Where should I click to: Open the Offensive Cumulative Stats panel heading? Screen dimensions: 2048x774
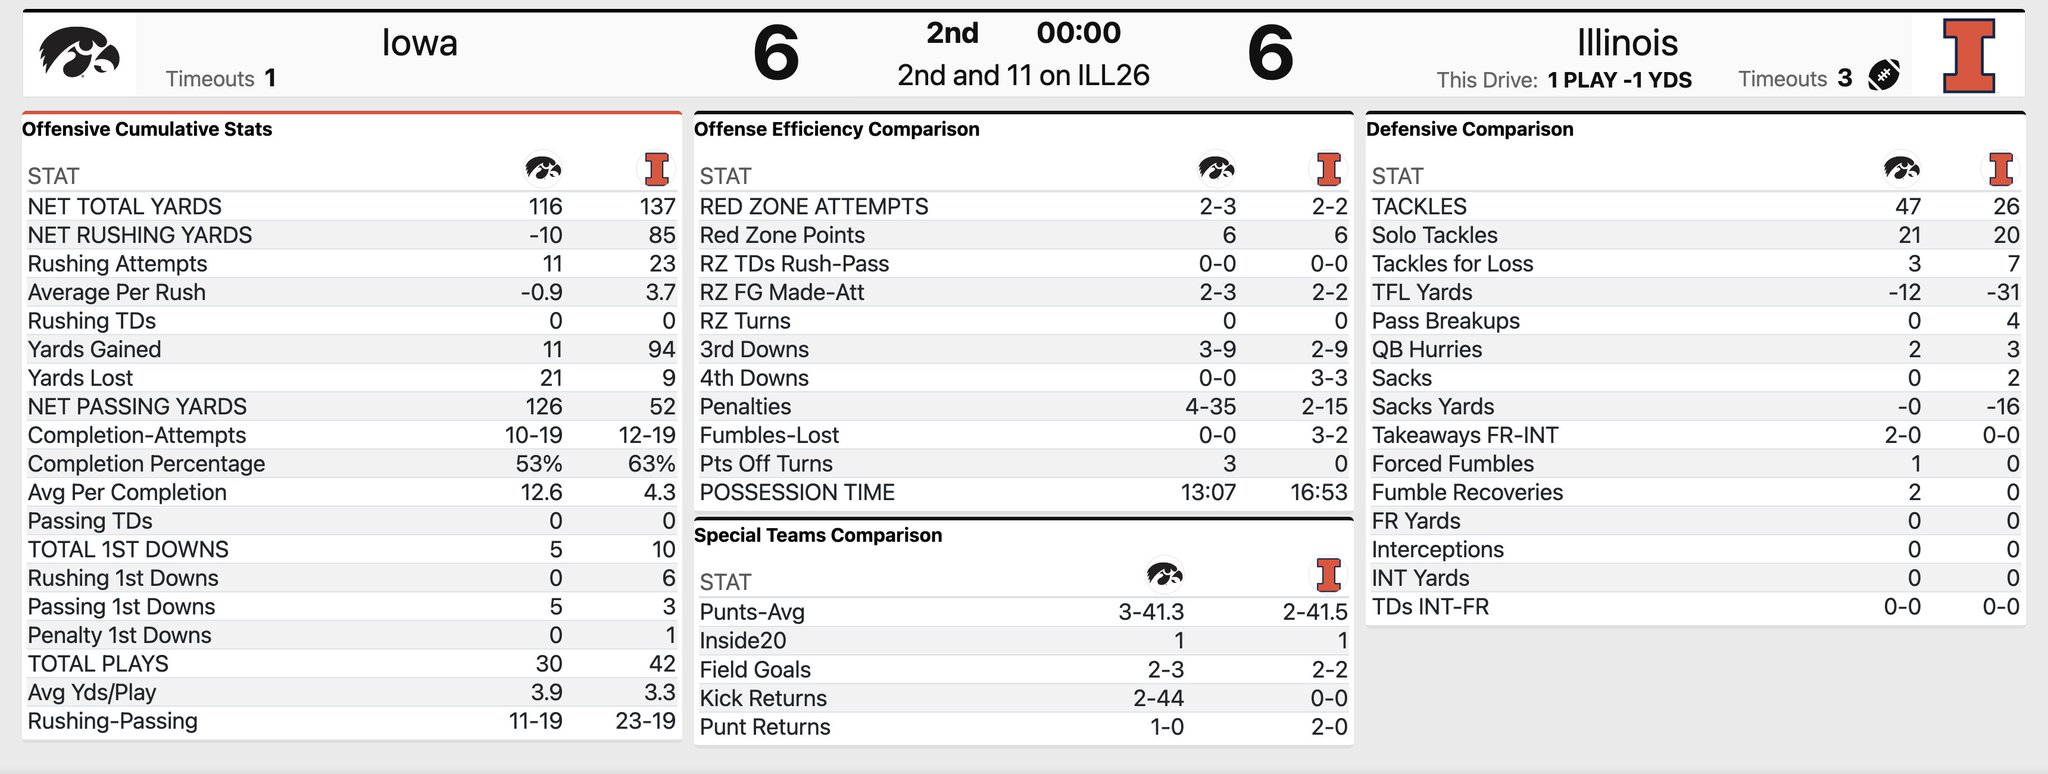(147, 129)
